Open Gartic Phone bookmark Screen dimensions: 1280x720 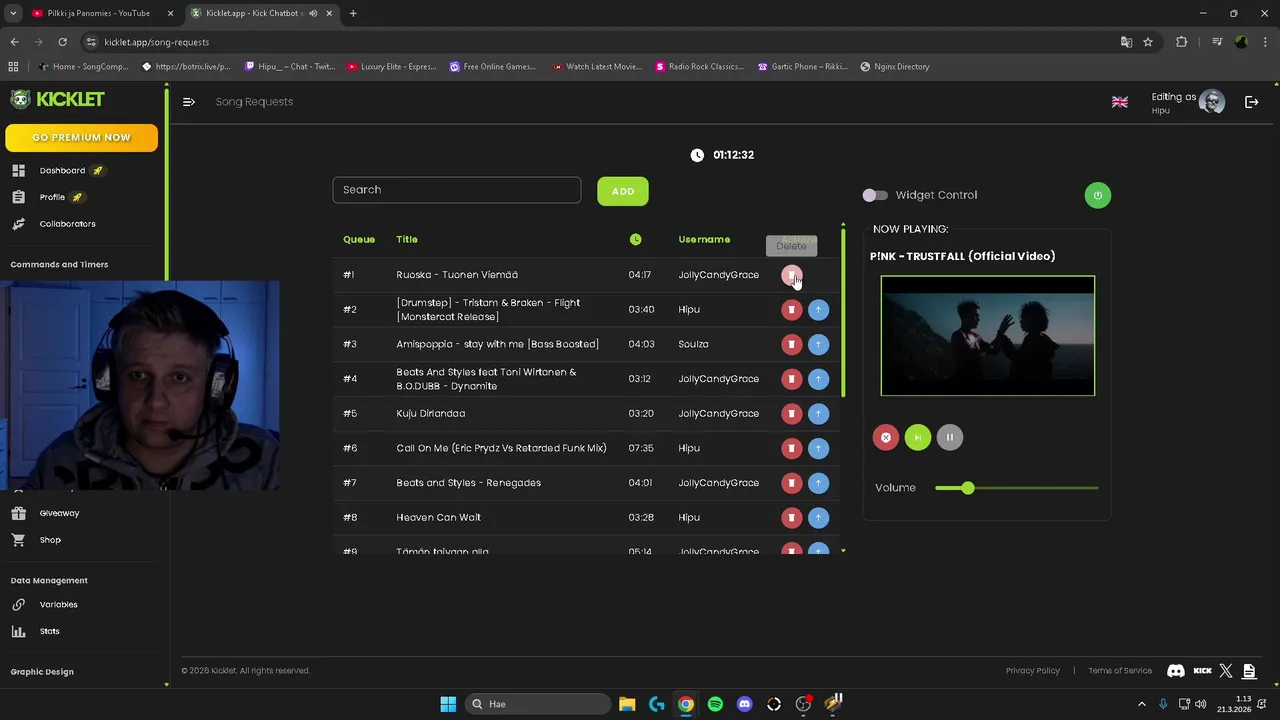click(x=802, y=67)
